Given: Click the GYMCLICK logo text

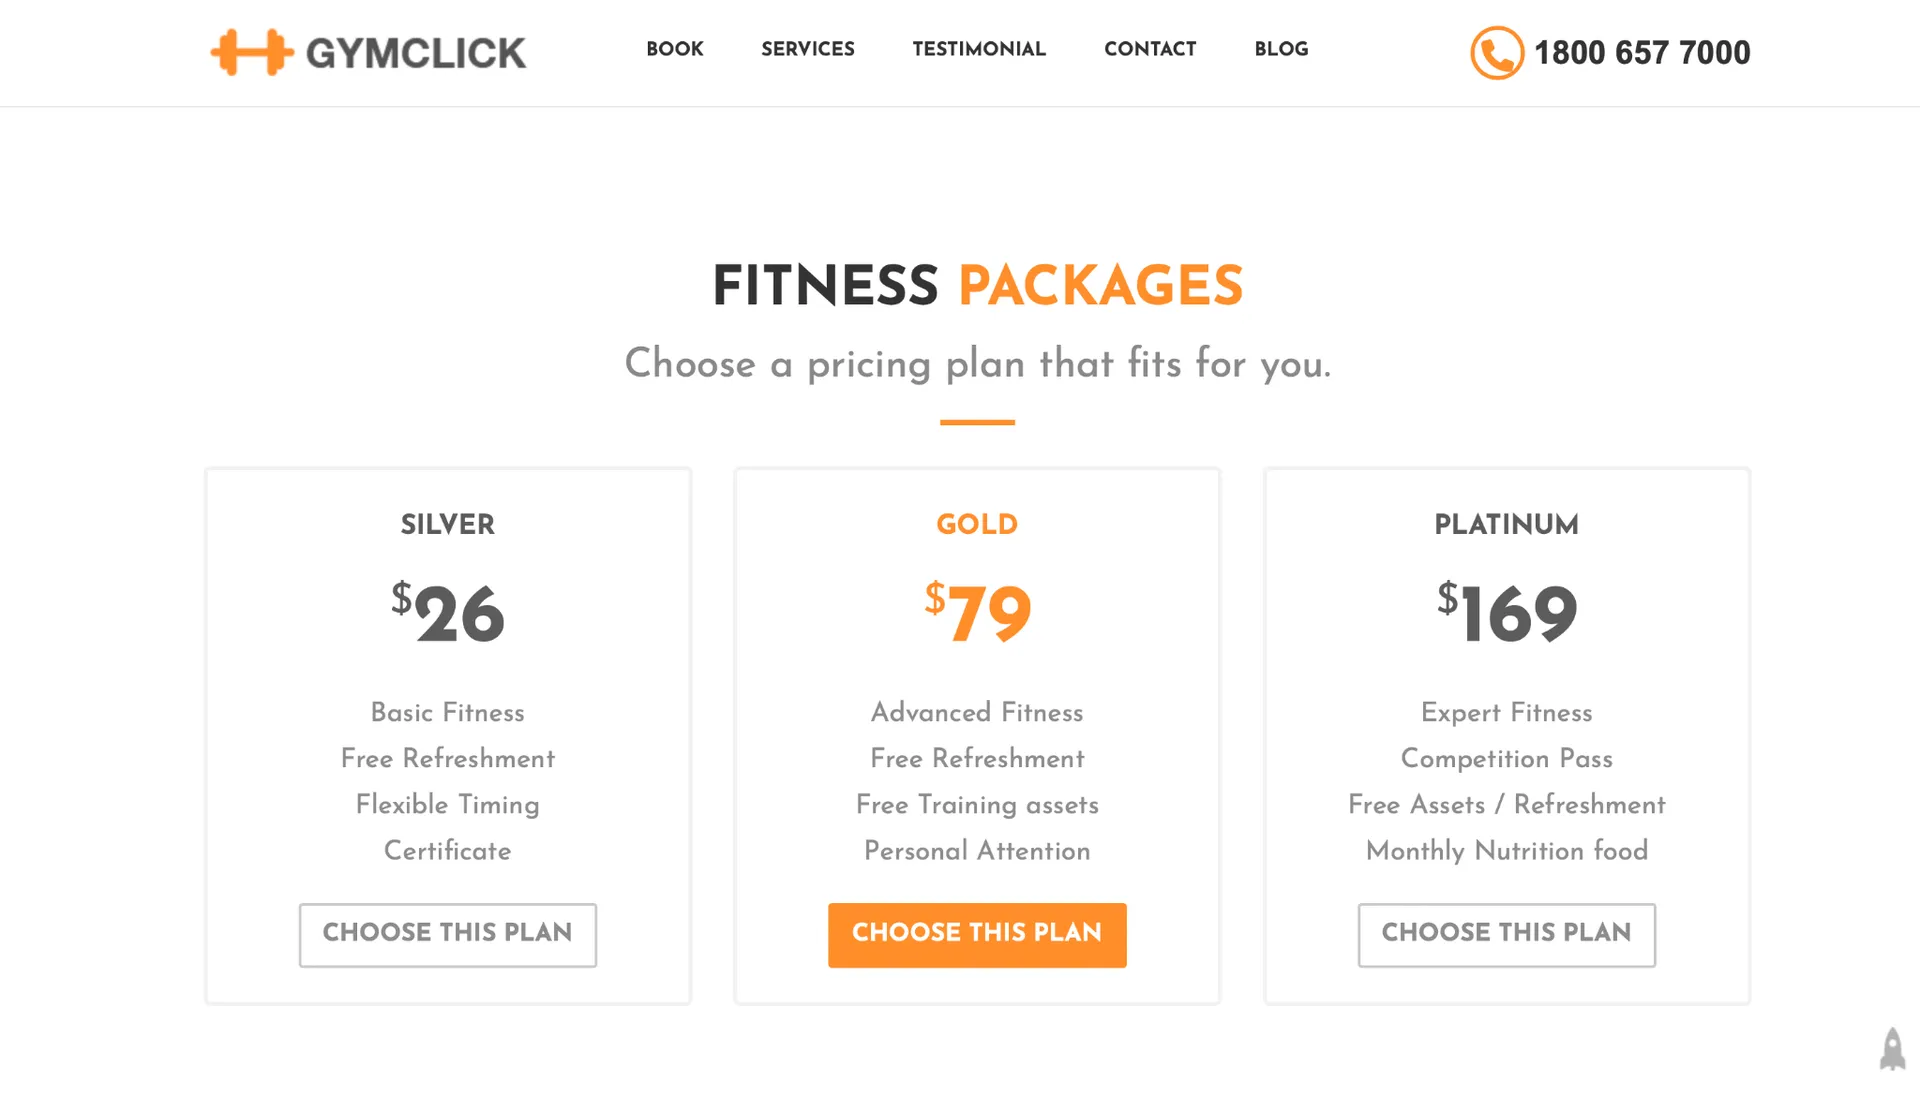Looking at the screenshot, I should 415,53.
